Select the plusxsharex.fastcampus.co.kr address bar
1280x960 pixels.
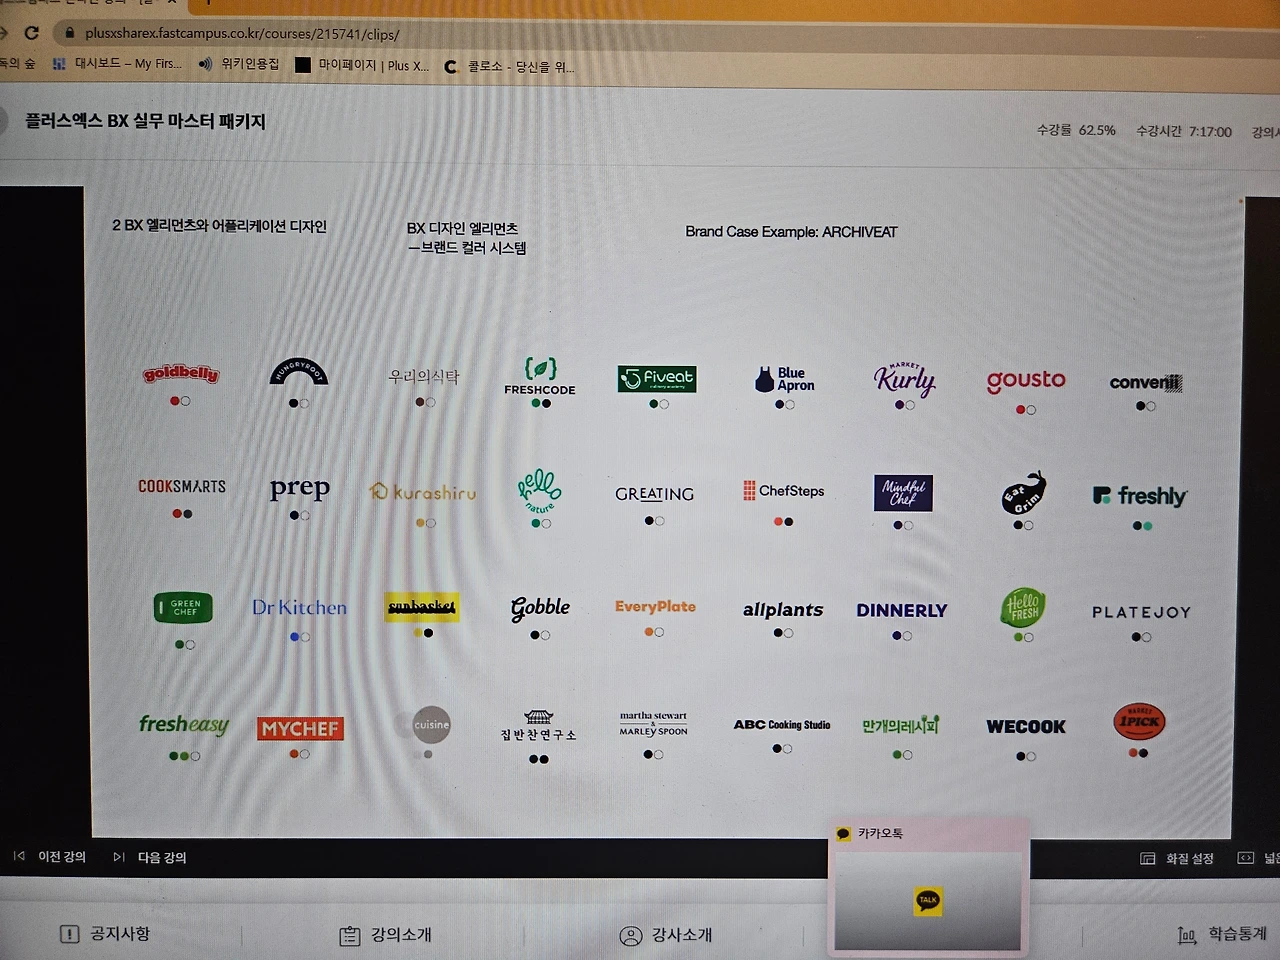point(242,33)
